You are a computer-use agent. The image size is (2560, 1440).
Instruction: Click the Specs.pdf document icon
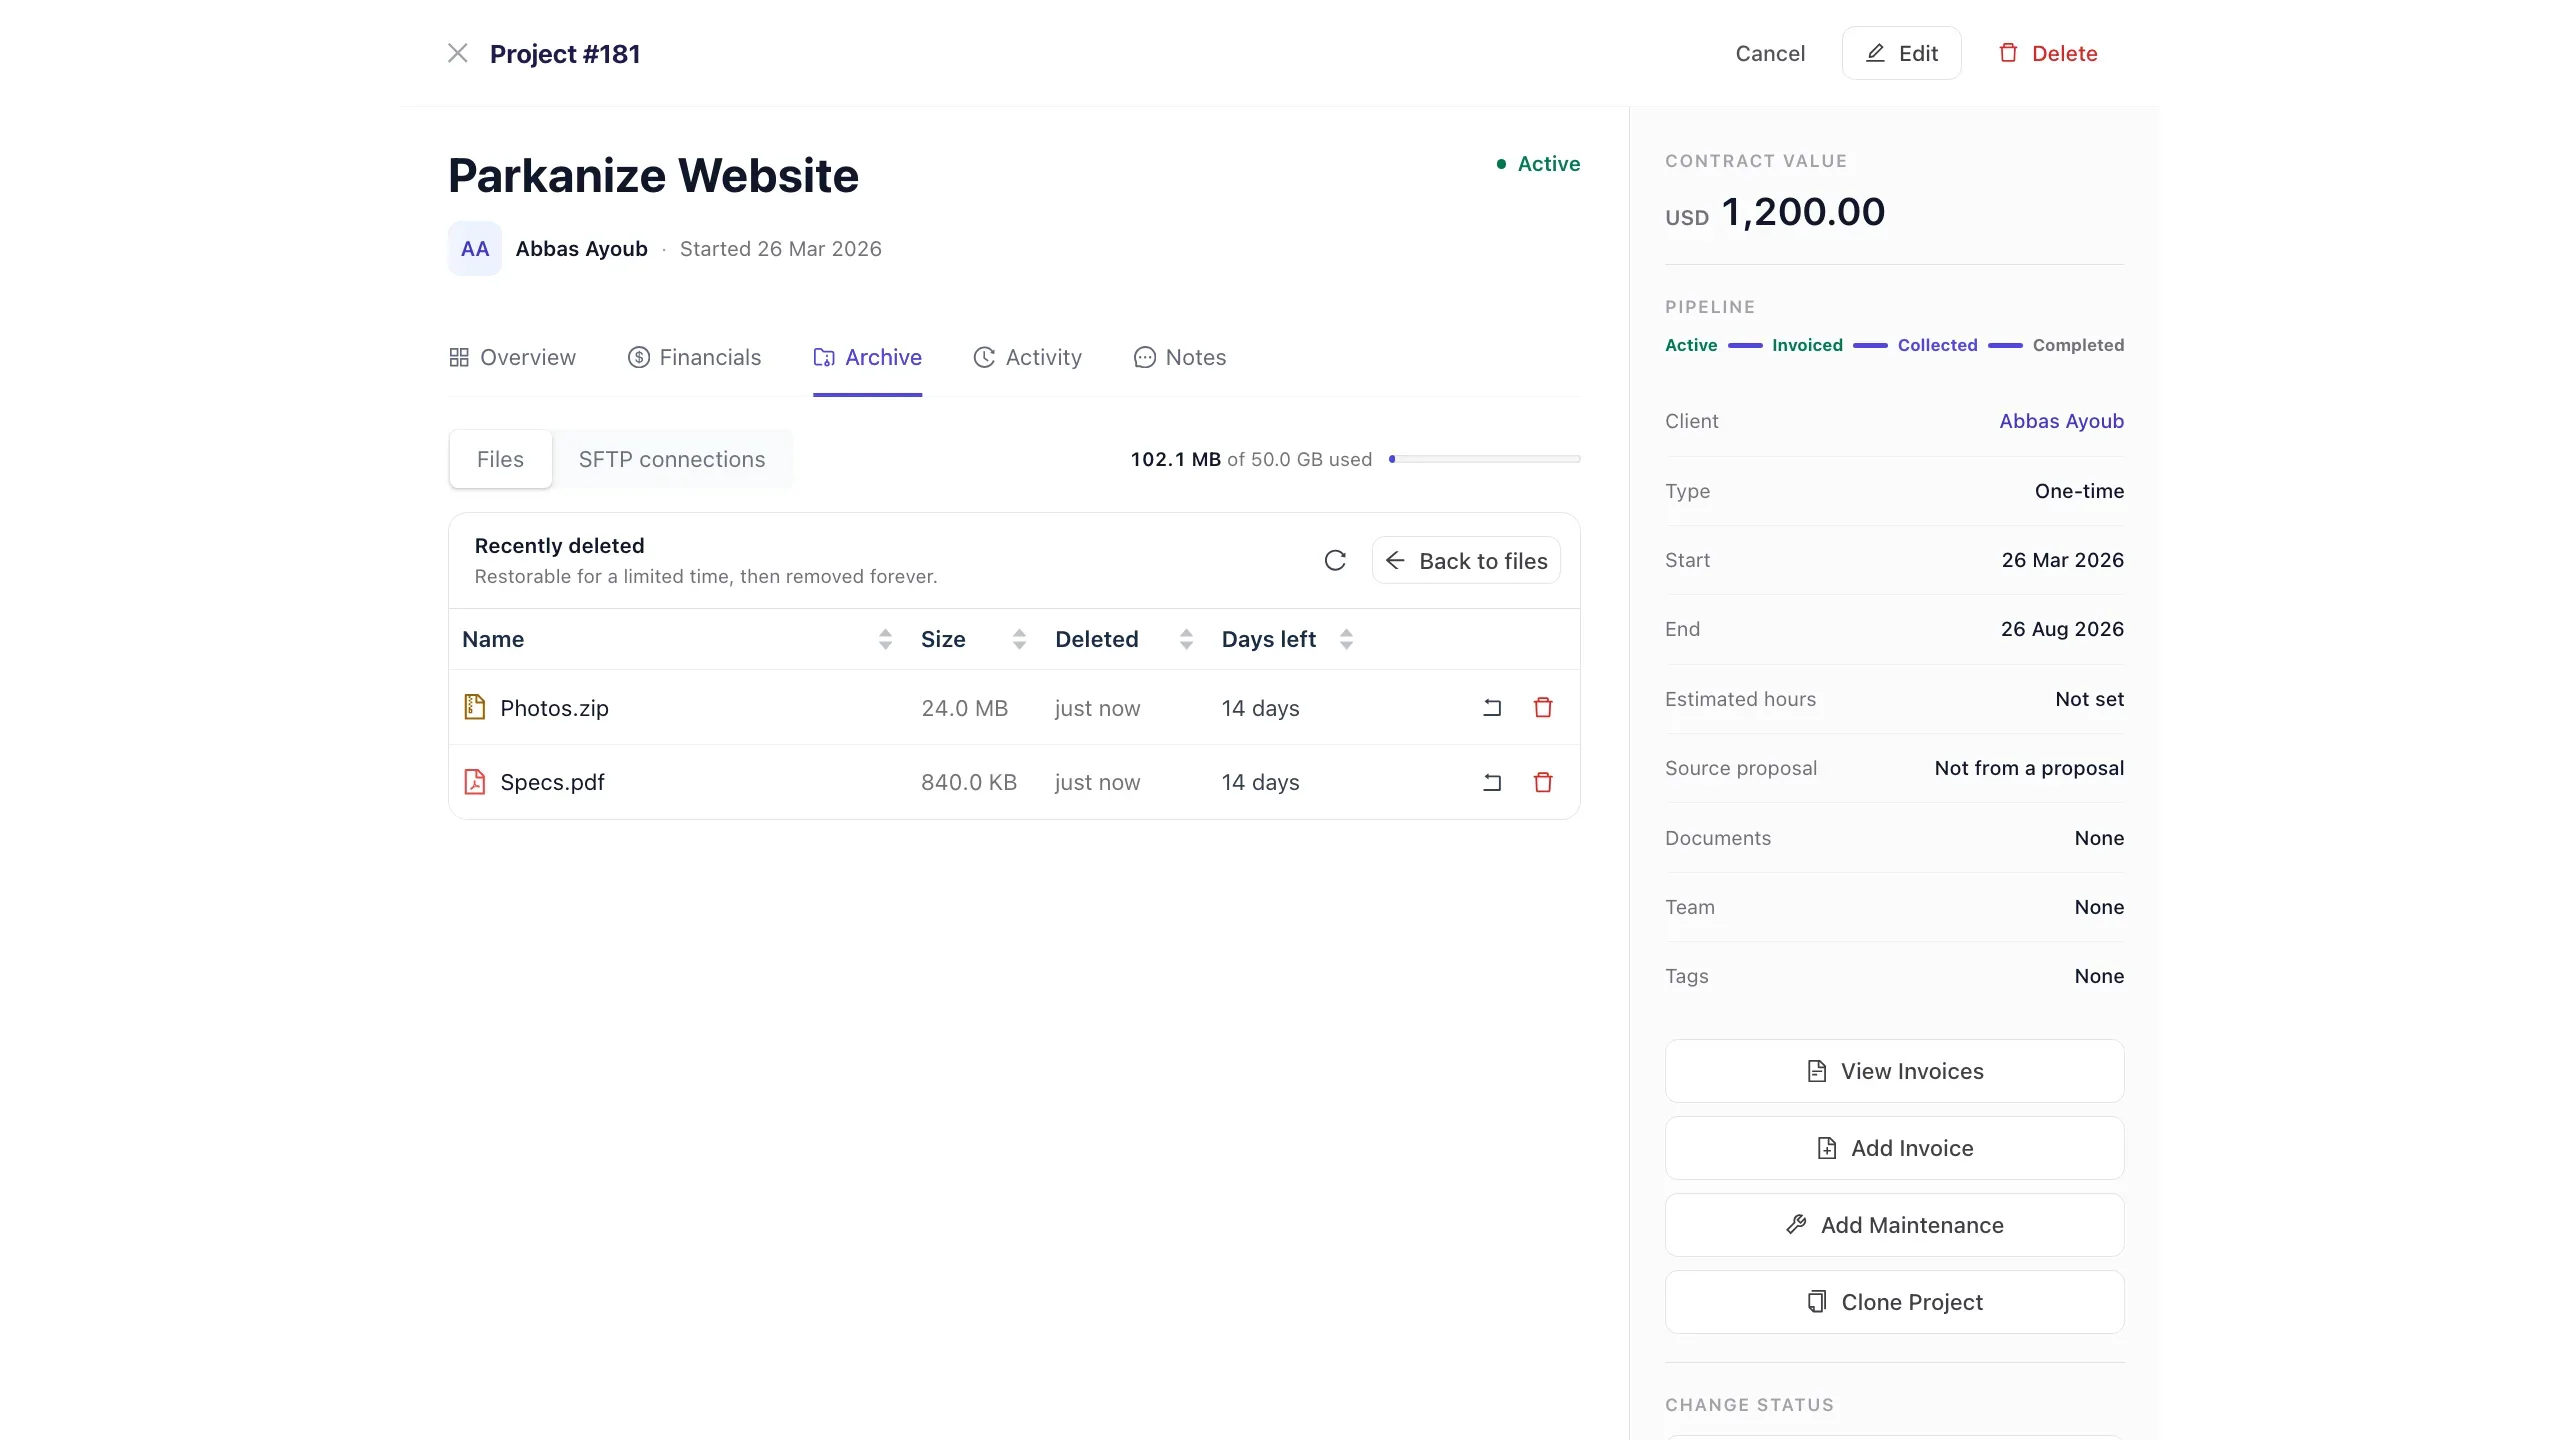(475, 782)
